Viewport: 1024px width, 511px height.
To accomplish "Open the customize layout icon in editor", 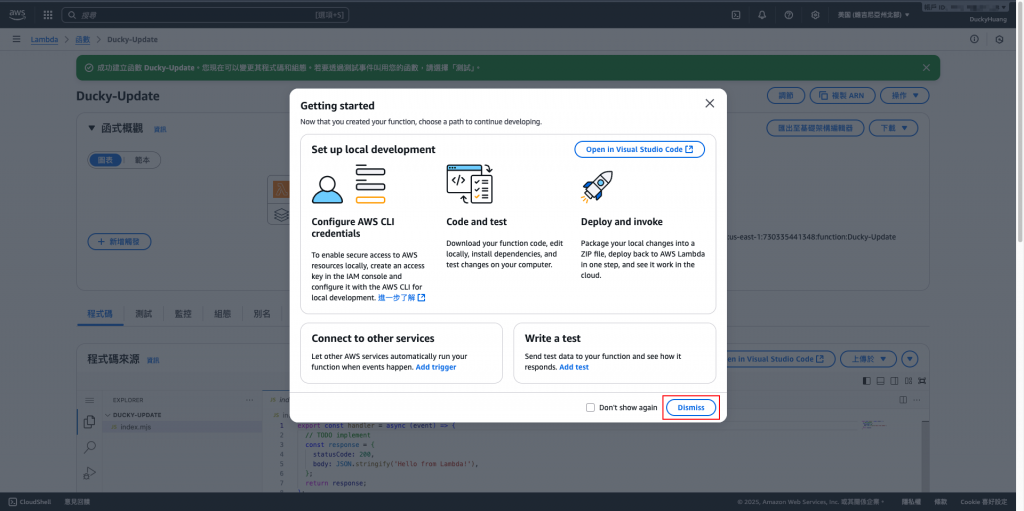I will coord(908,380).
